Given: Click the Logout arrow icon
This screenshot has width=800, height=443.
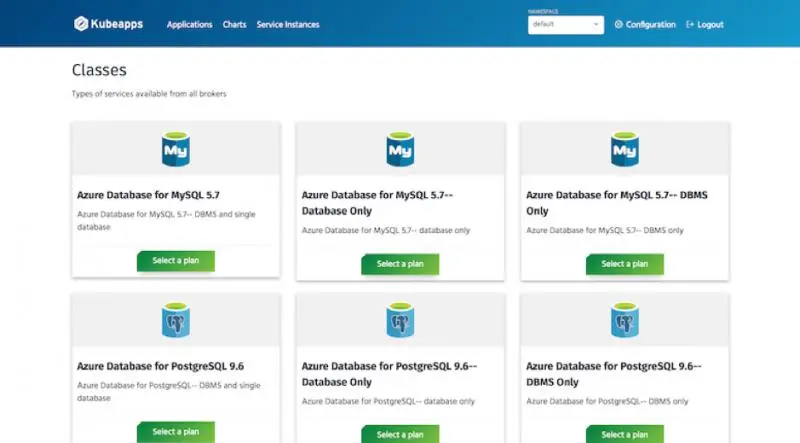Looking at the screenshot, I should point(690,24).
